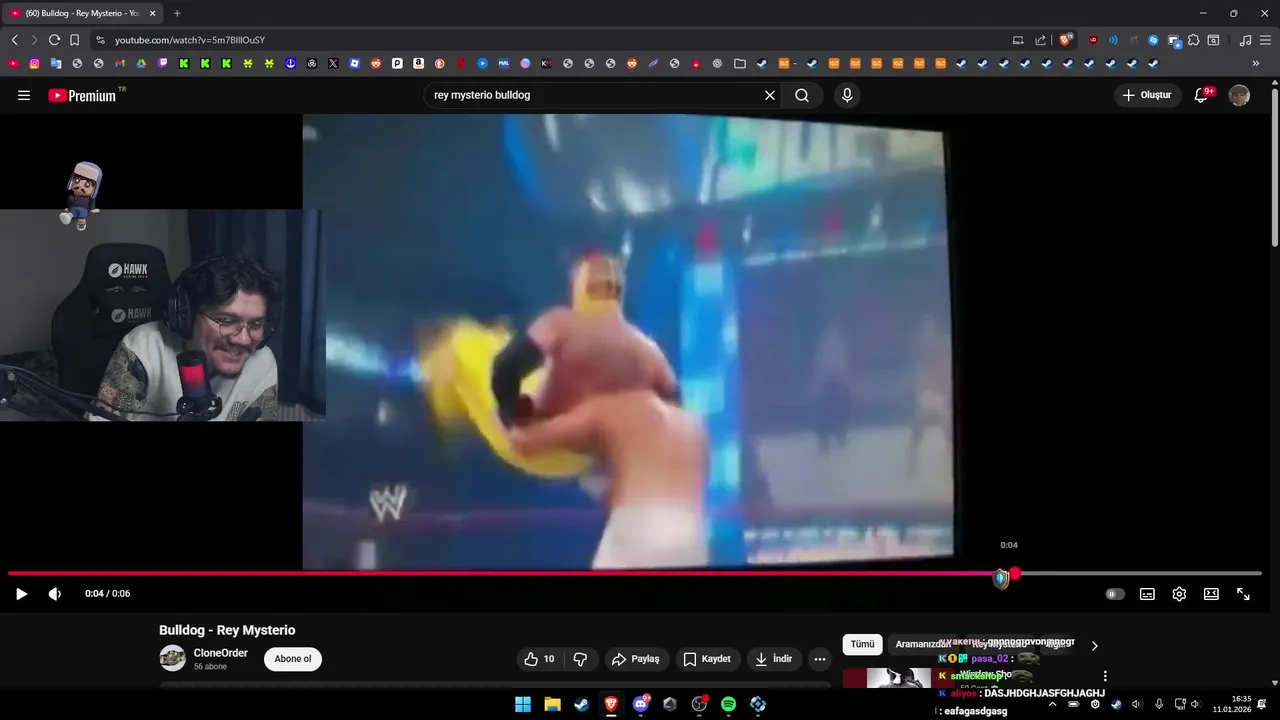Go back in the browser

click(14, 40)
